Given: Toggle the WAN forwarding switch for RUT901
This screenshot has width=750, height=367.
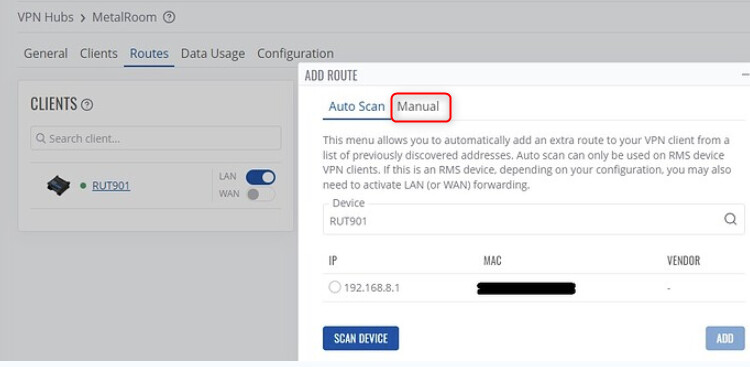Looking at the screenshot, I should click(x=261, y=194).
